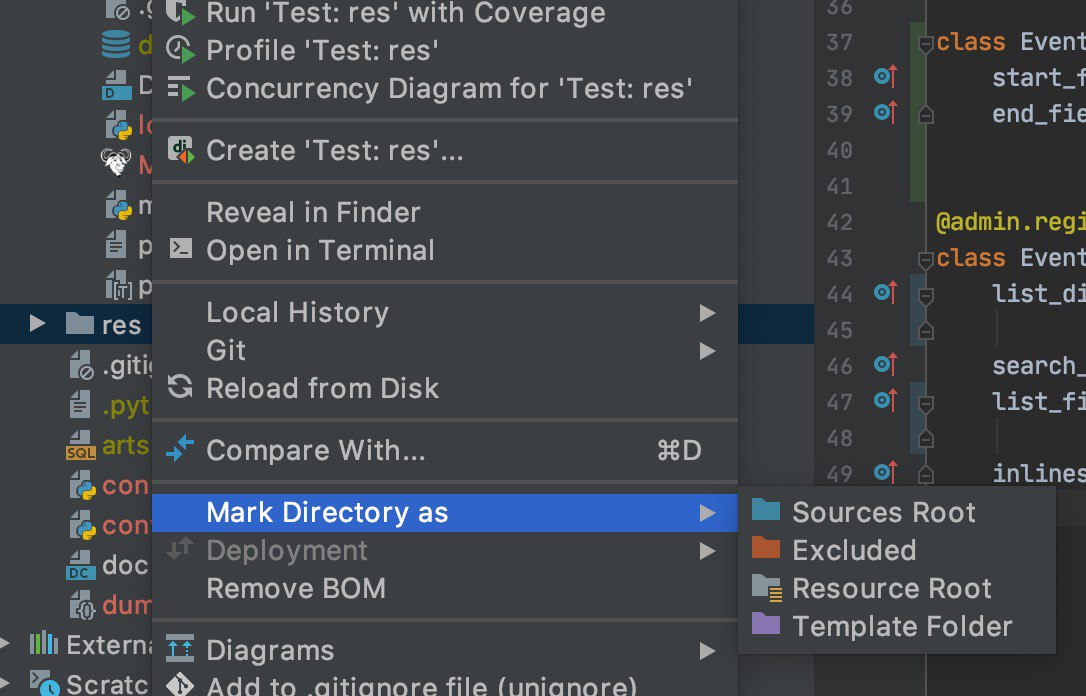The height and width of the screenshot is (696, 1086).
Task: Collapse the fold marker on line 43
Action: 925,260
